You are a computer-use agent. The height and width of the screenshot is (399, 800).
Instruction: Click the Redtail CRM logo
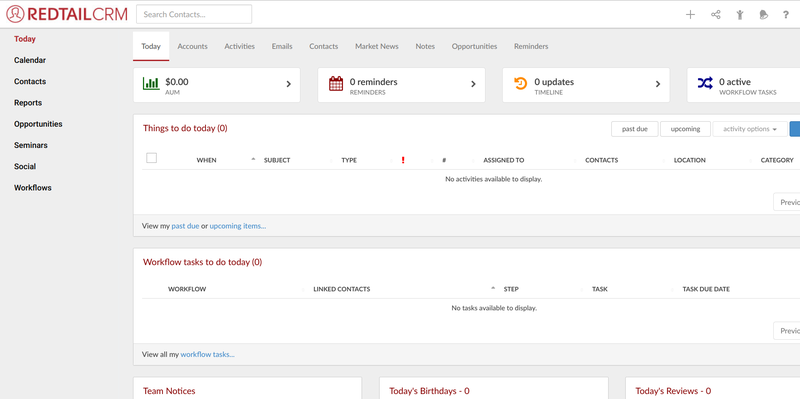[x=67, y=14]
